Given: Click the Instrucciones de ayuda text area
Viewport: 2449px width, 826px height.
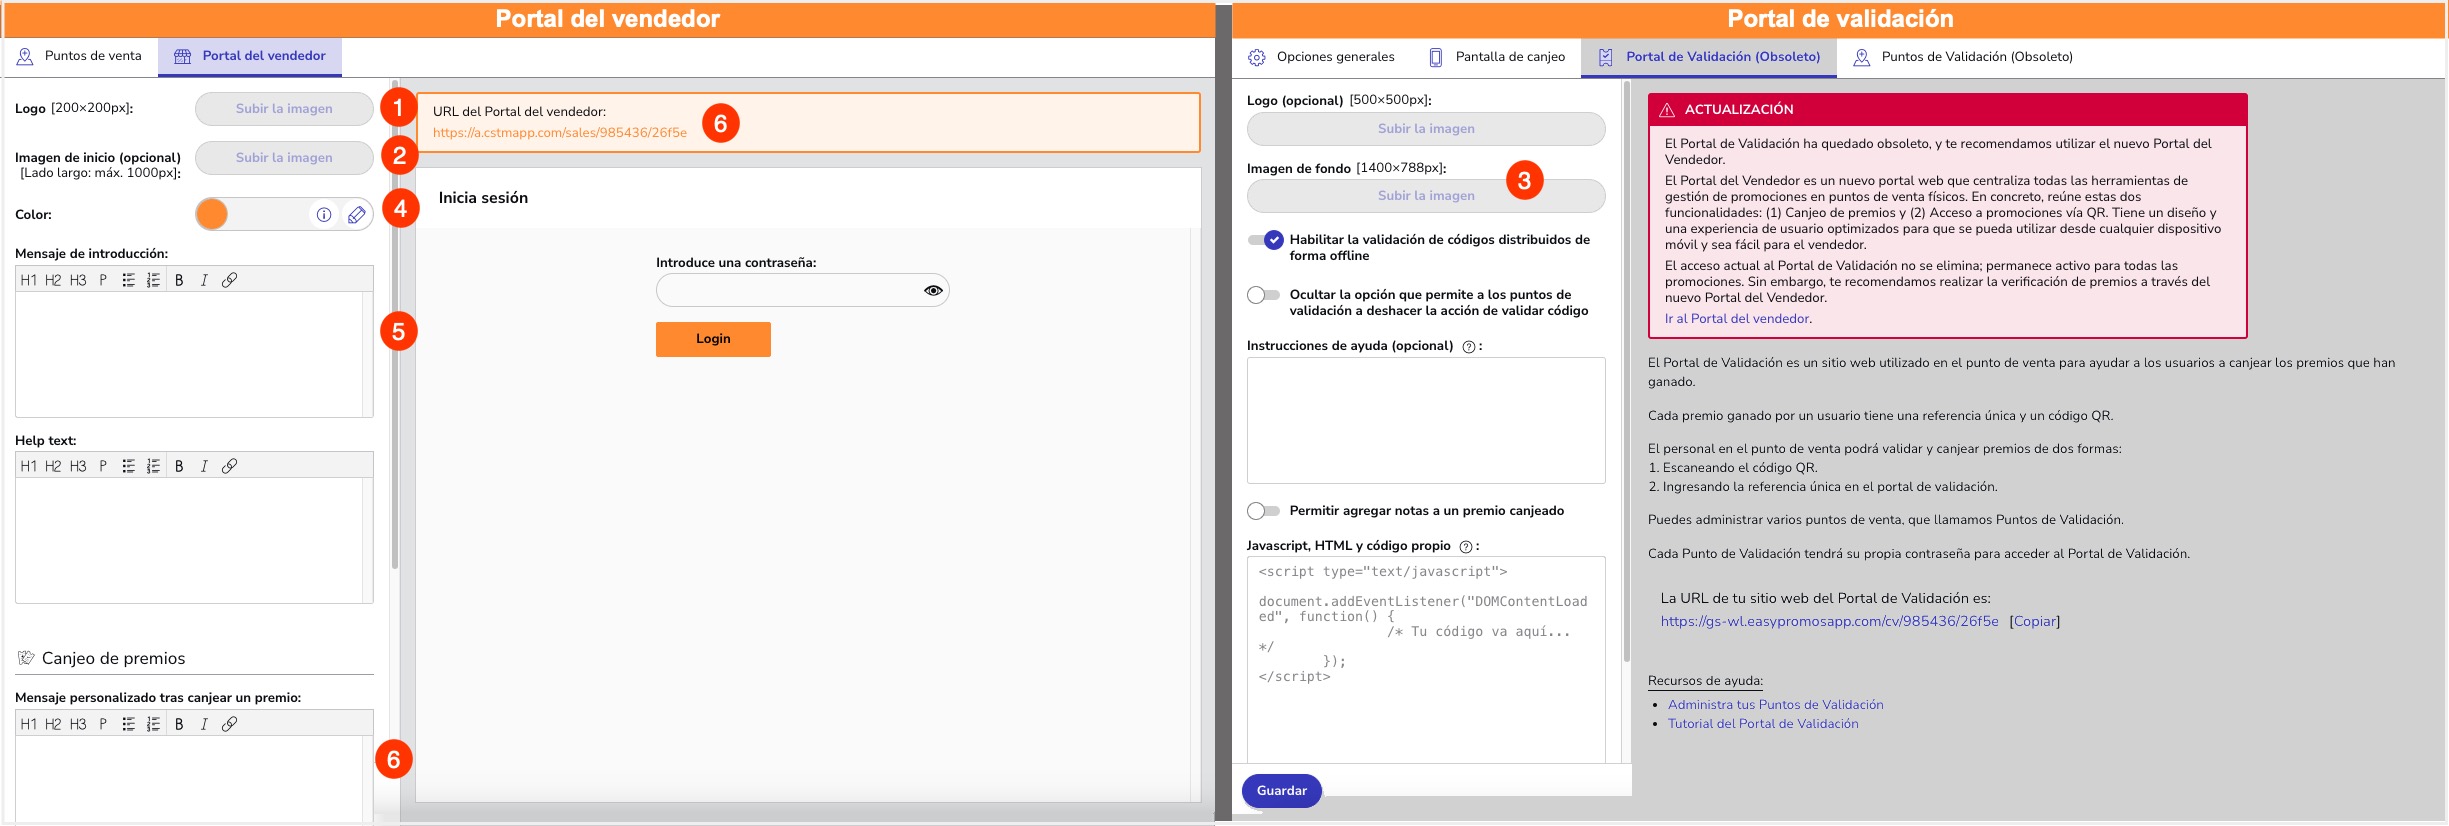Looking at the screenshot, I should [1426, 420].
